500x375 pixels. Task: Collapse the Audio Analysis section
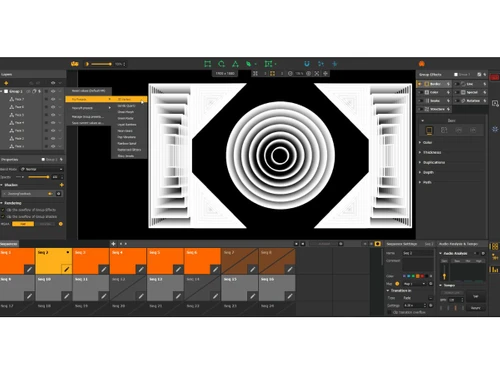[x=440, y=253]
